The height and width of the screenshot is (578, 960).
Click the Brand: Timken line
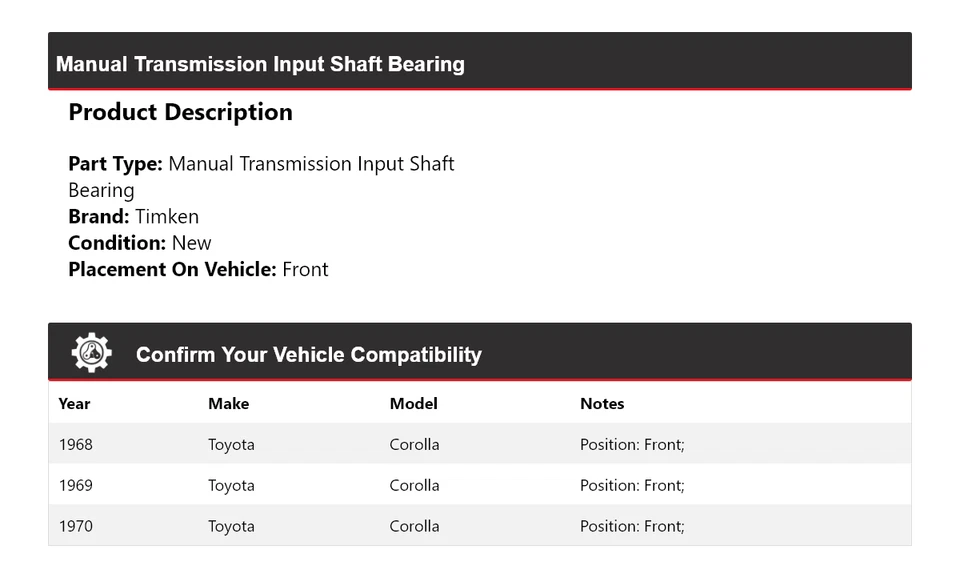[x=133, y=217]
